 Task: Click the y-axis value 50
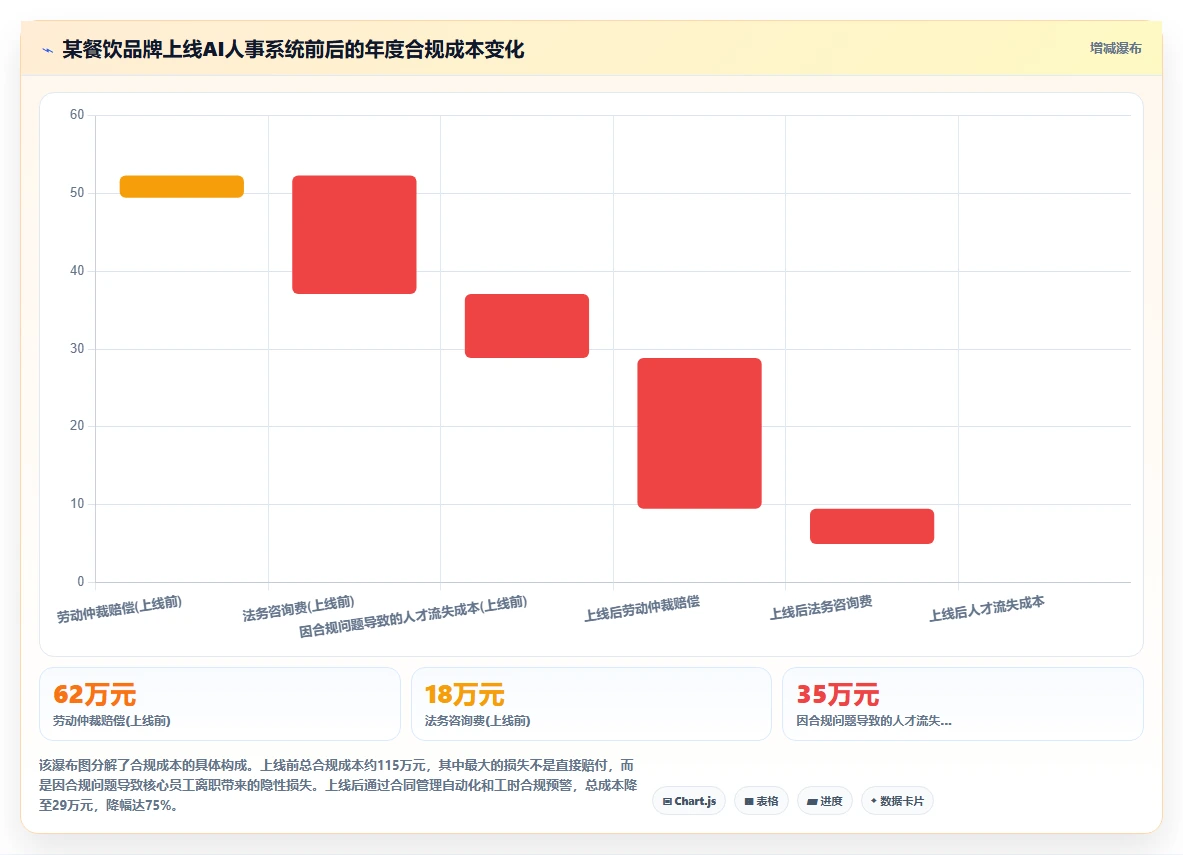coord(77,192)
